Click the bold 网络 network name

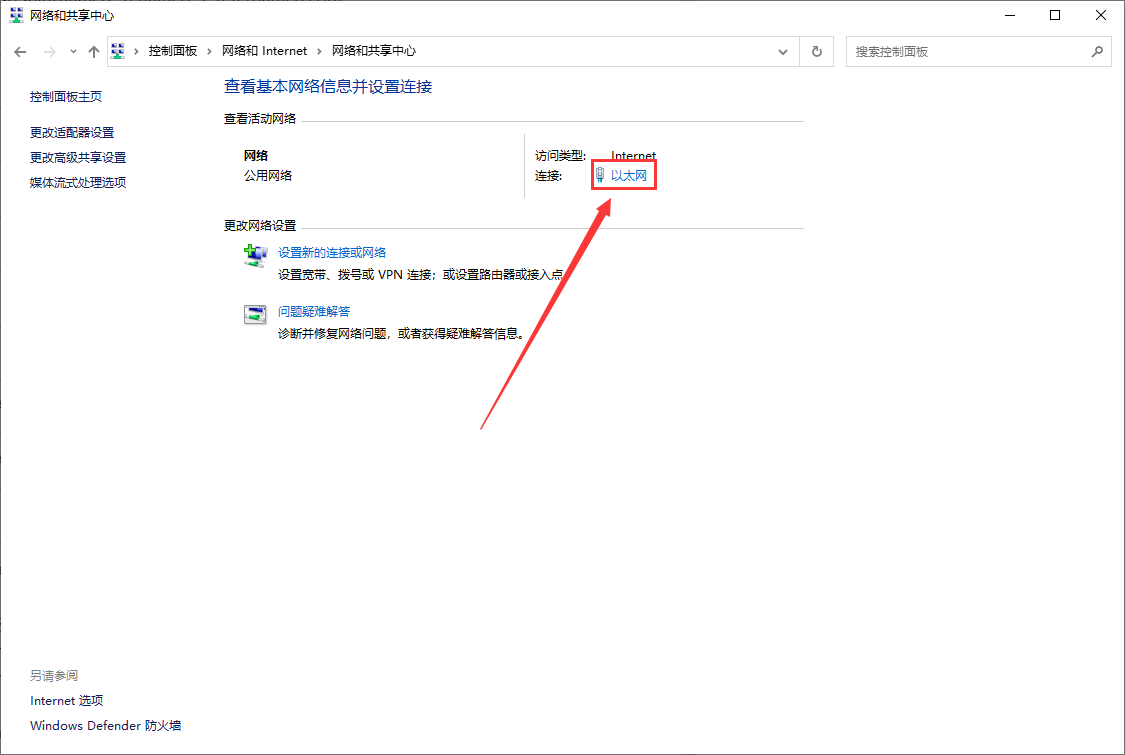[256, 155]
